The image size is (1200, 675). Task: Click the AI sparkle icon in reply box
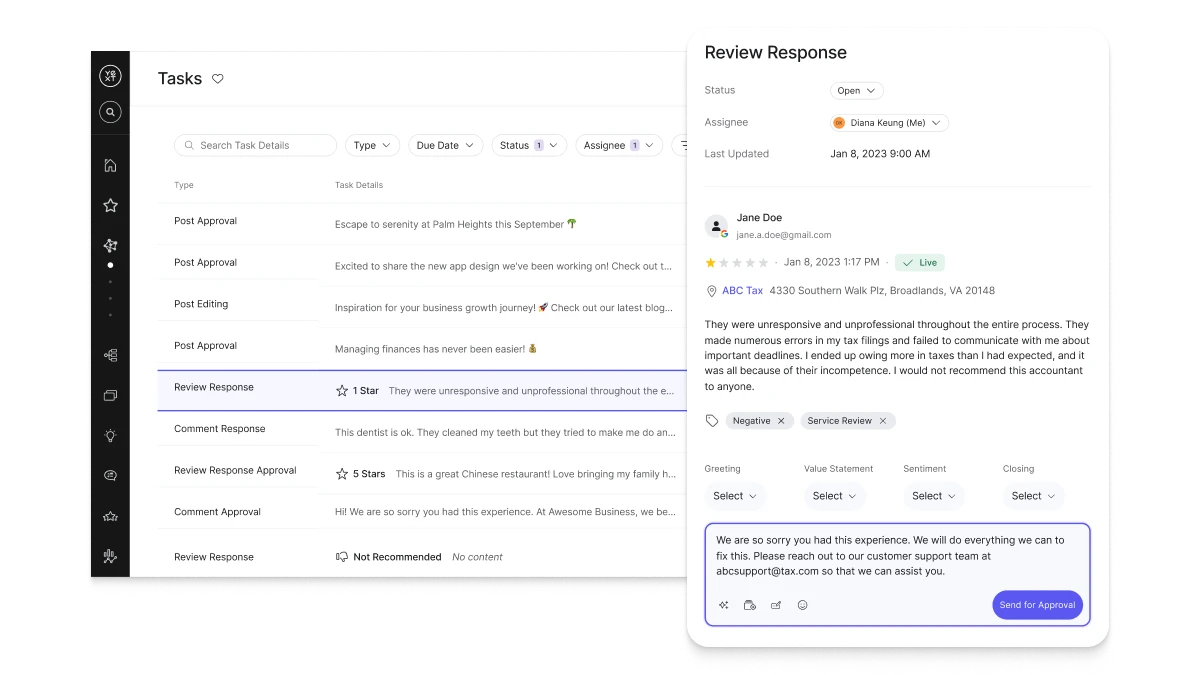click(724, 605)
